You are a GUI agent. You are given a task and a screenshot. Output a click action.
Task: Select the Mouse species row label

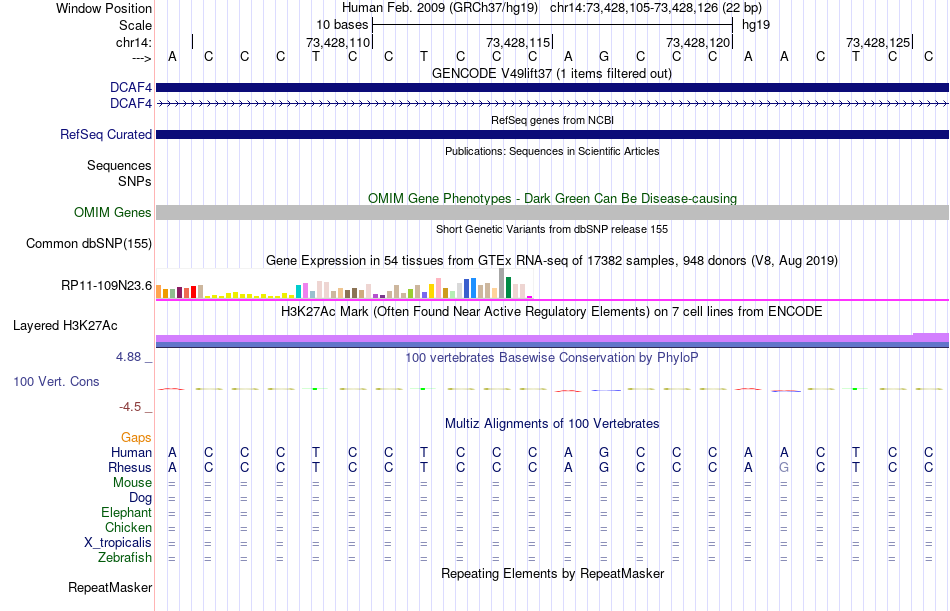click(132, 483)
